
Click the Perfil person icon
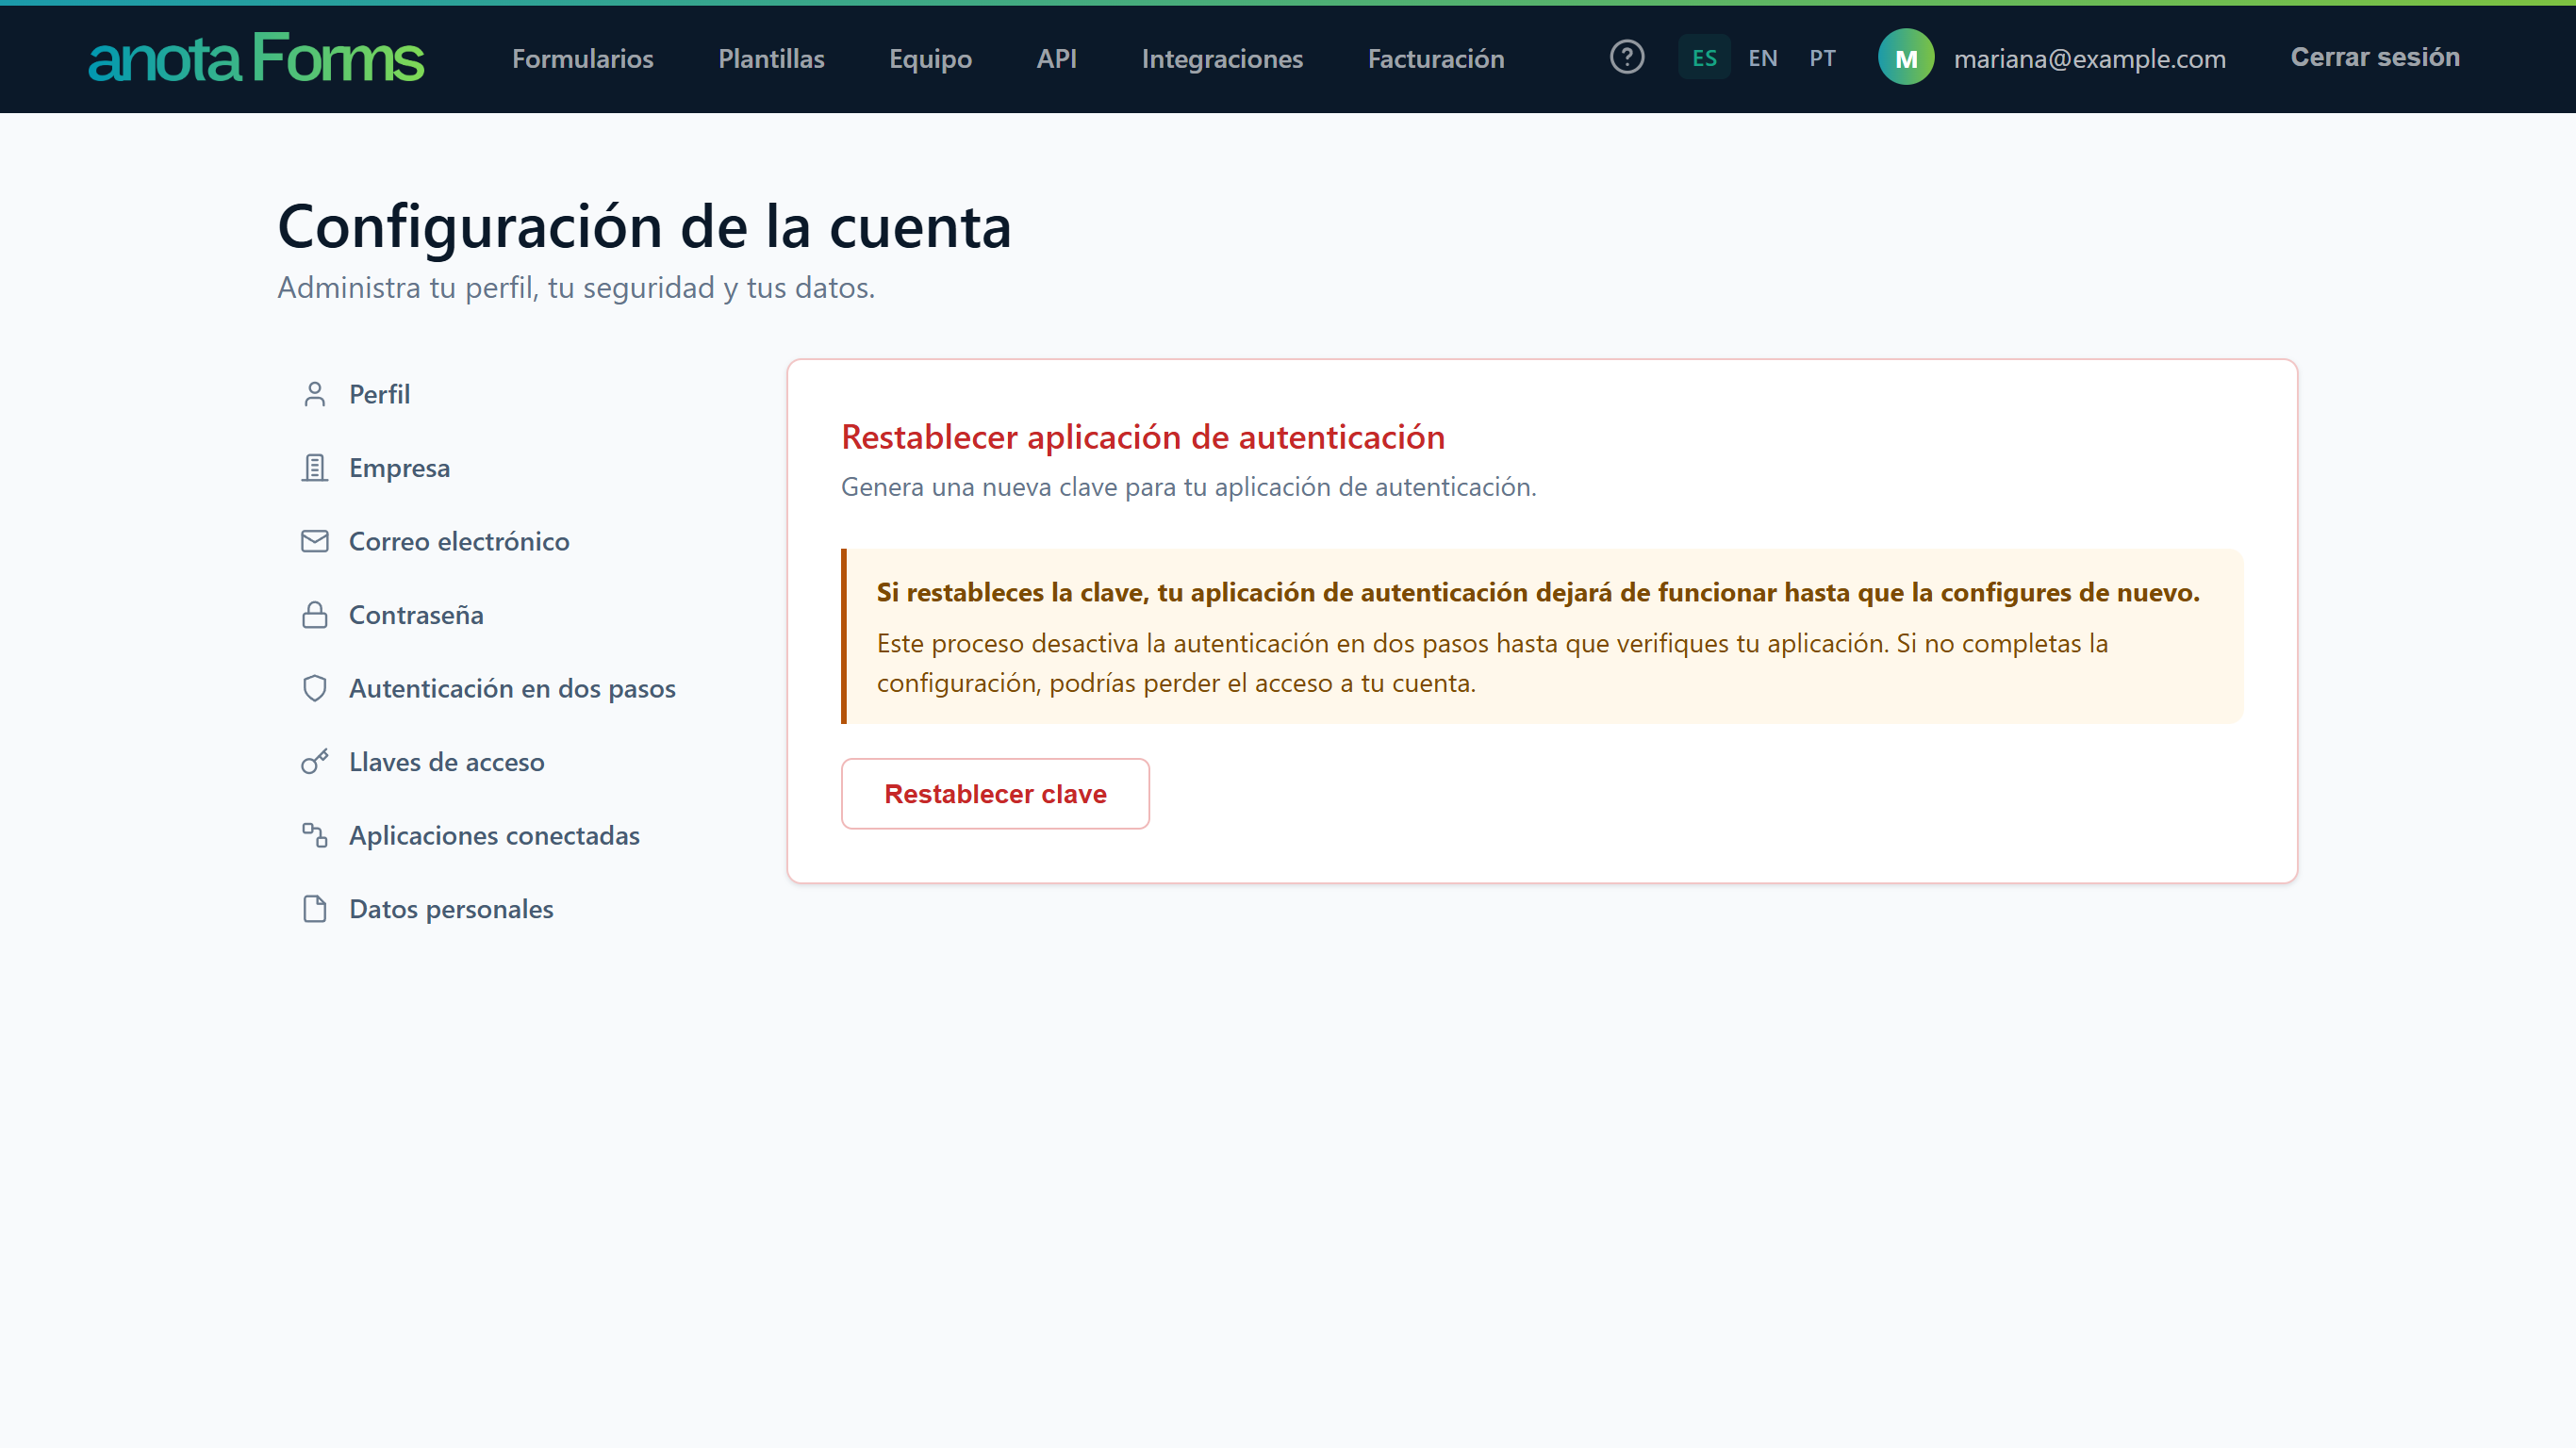(x=315, y=394)
